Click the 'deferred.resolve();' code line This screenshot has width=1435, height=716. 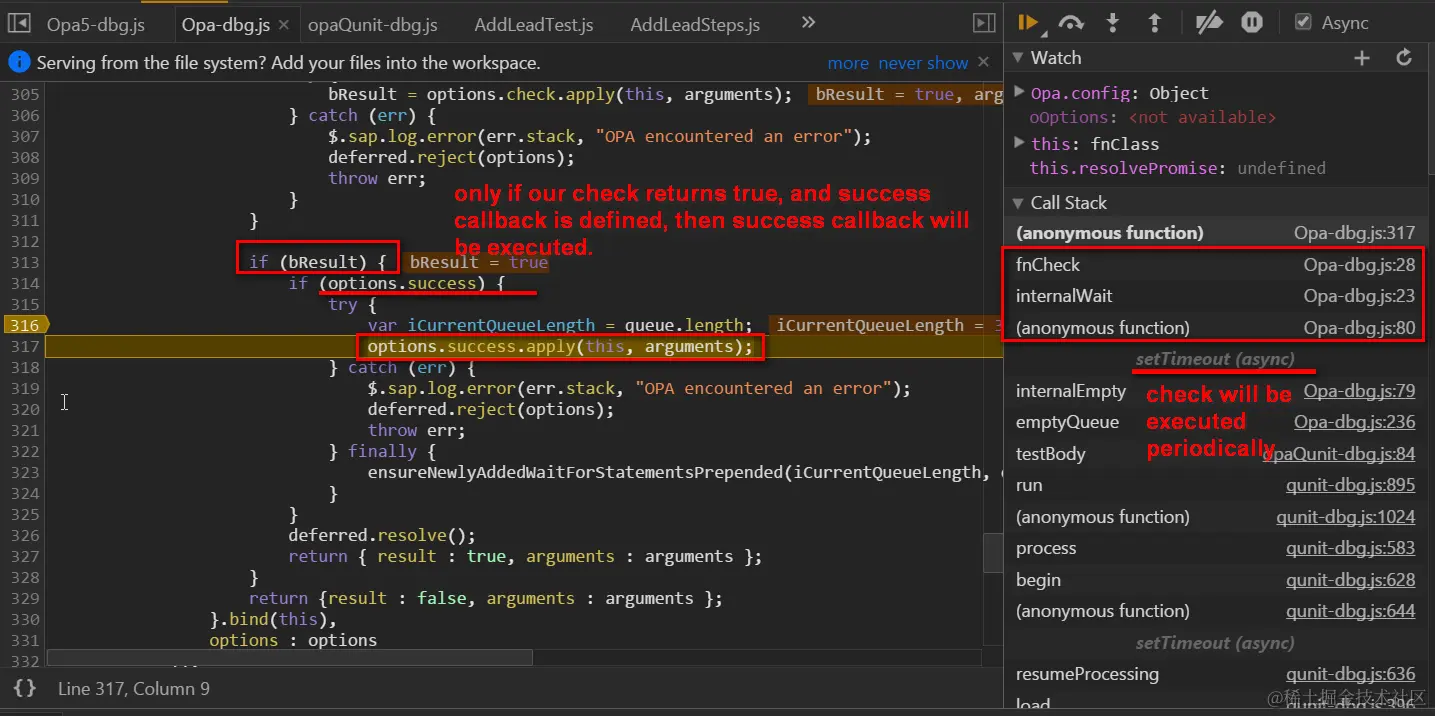pos(382,535)
